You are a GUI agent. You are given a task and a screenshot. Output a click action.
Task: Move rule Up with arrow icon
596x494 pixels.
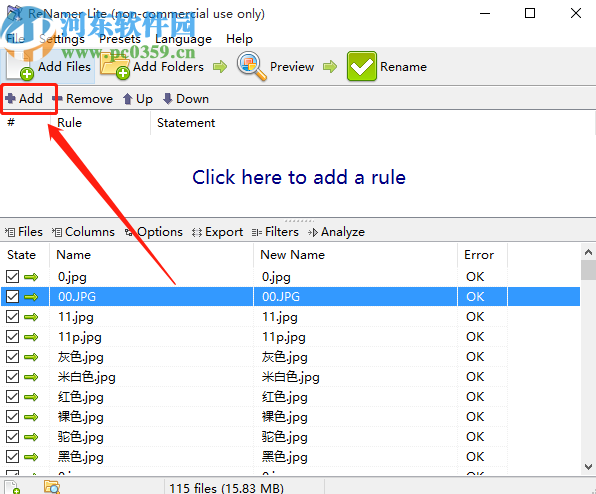(x=138, y=99)
